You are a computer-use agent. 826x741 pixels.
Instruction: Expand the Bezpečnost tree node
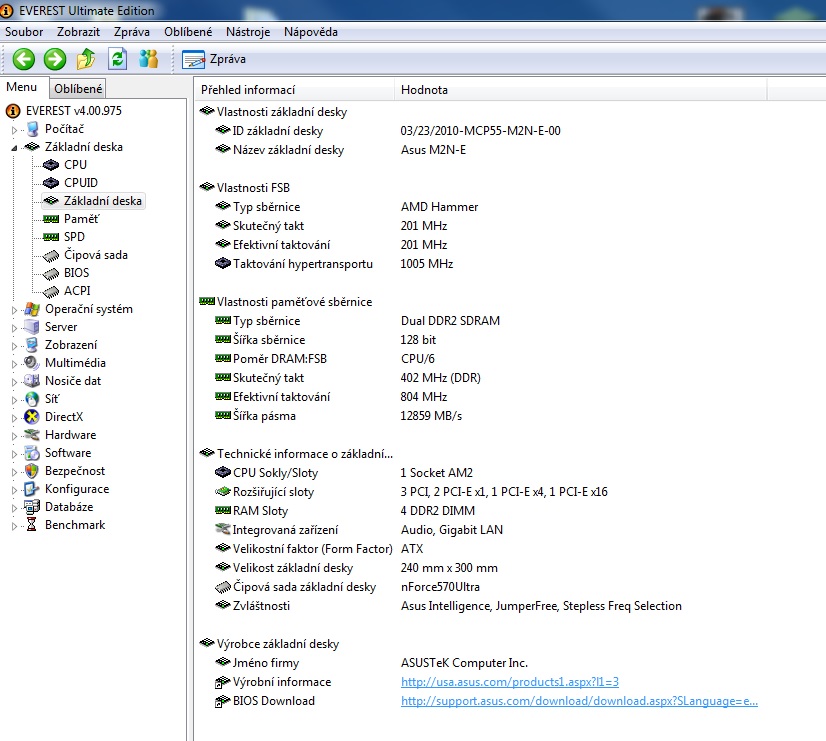point(14,471)
